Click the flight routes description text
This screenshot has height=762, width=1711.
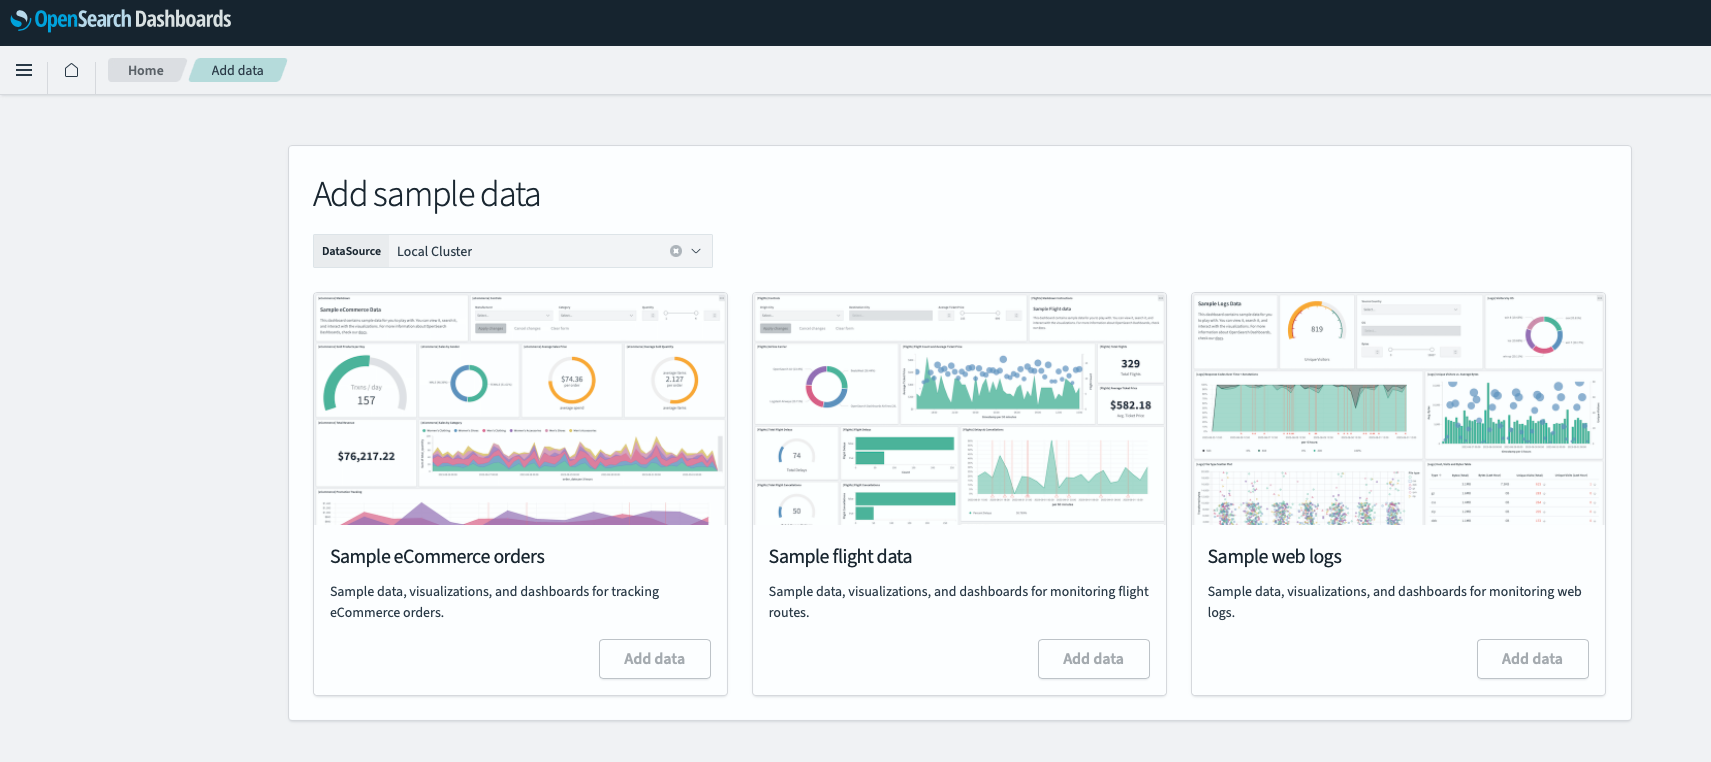959,602
